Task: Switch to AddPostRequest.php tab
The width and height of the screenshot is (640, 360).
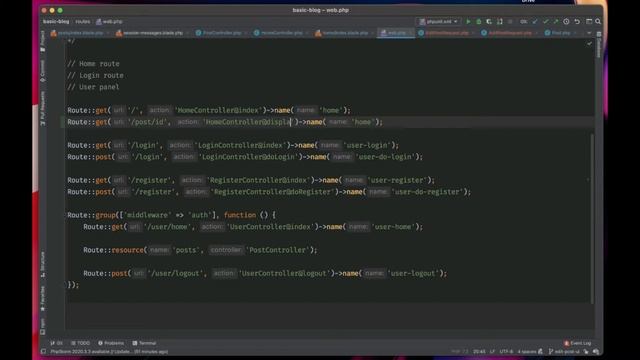Action: [x=506, y=33]
